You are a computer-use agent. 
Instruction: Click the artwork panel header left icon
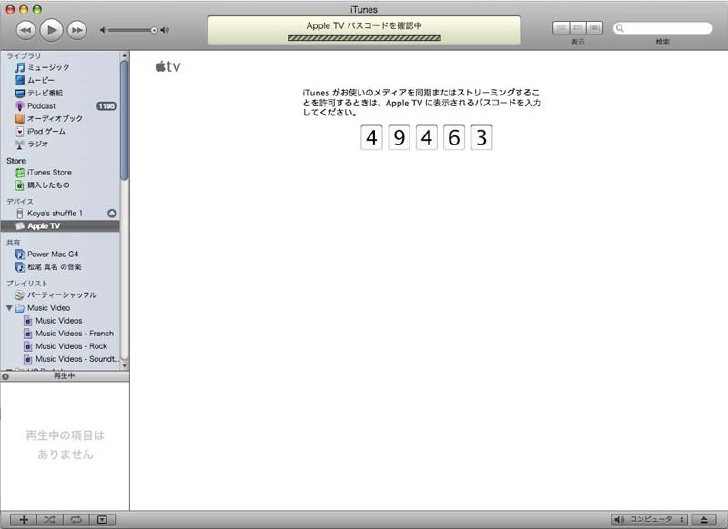point(6,377)
